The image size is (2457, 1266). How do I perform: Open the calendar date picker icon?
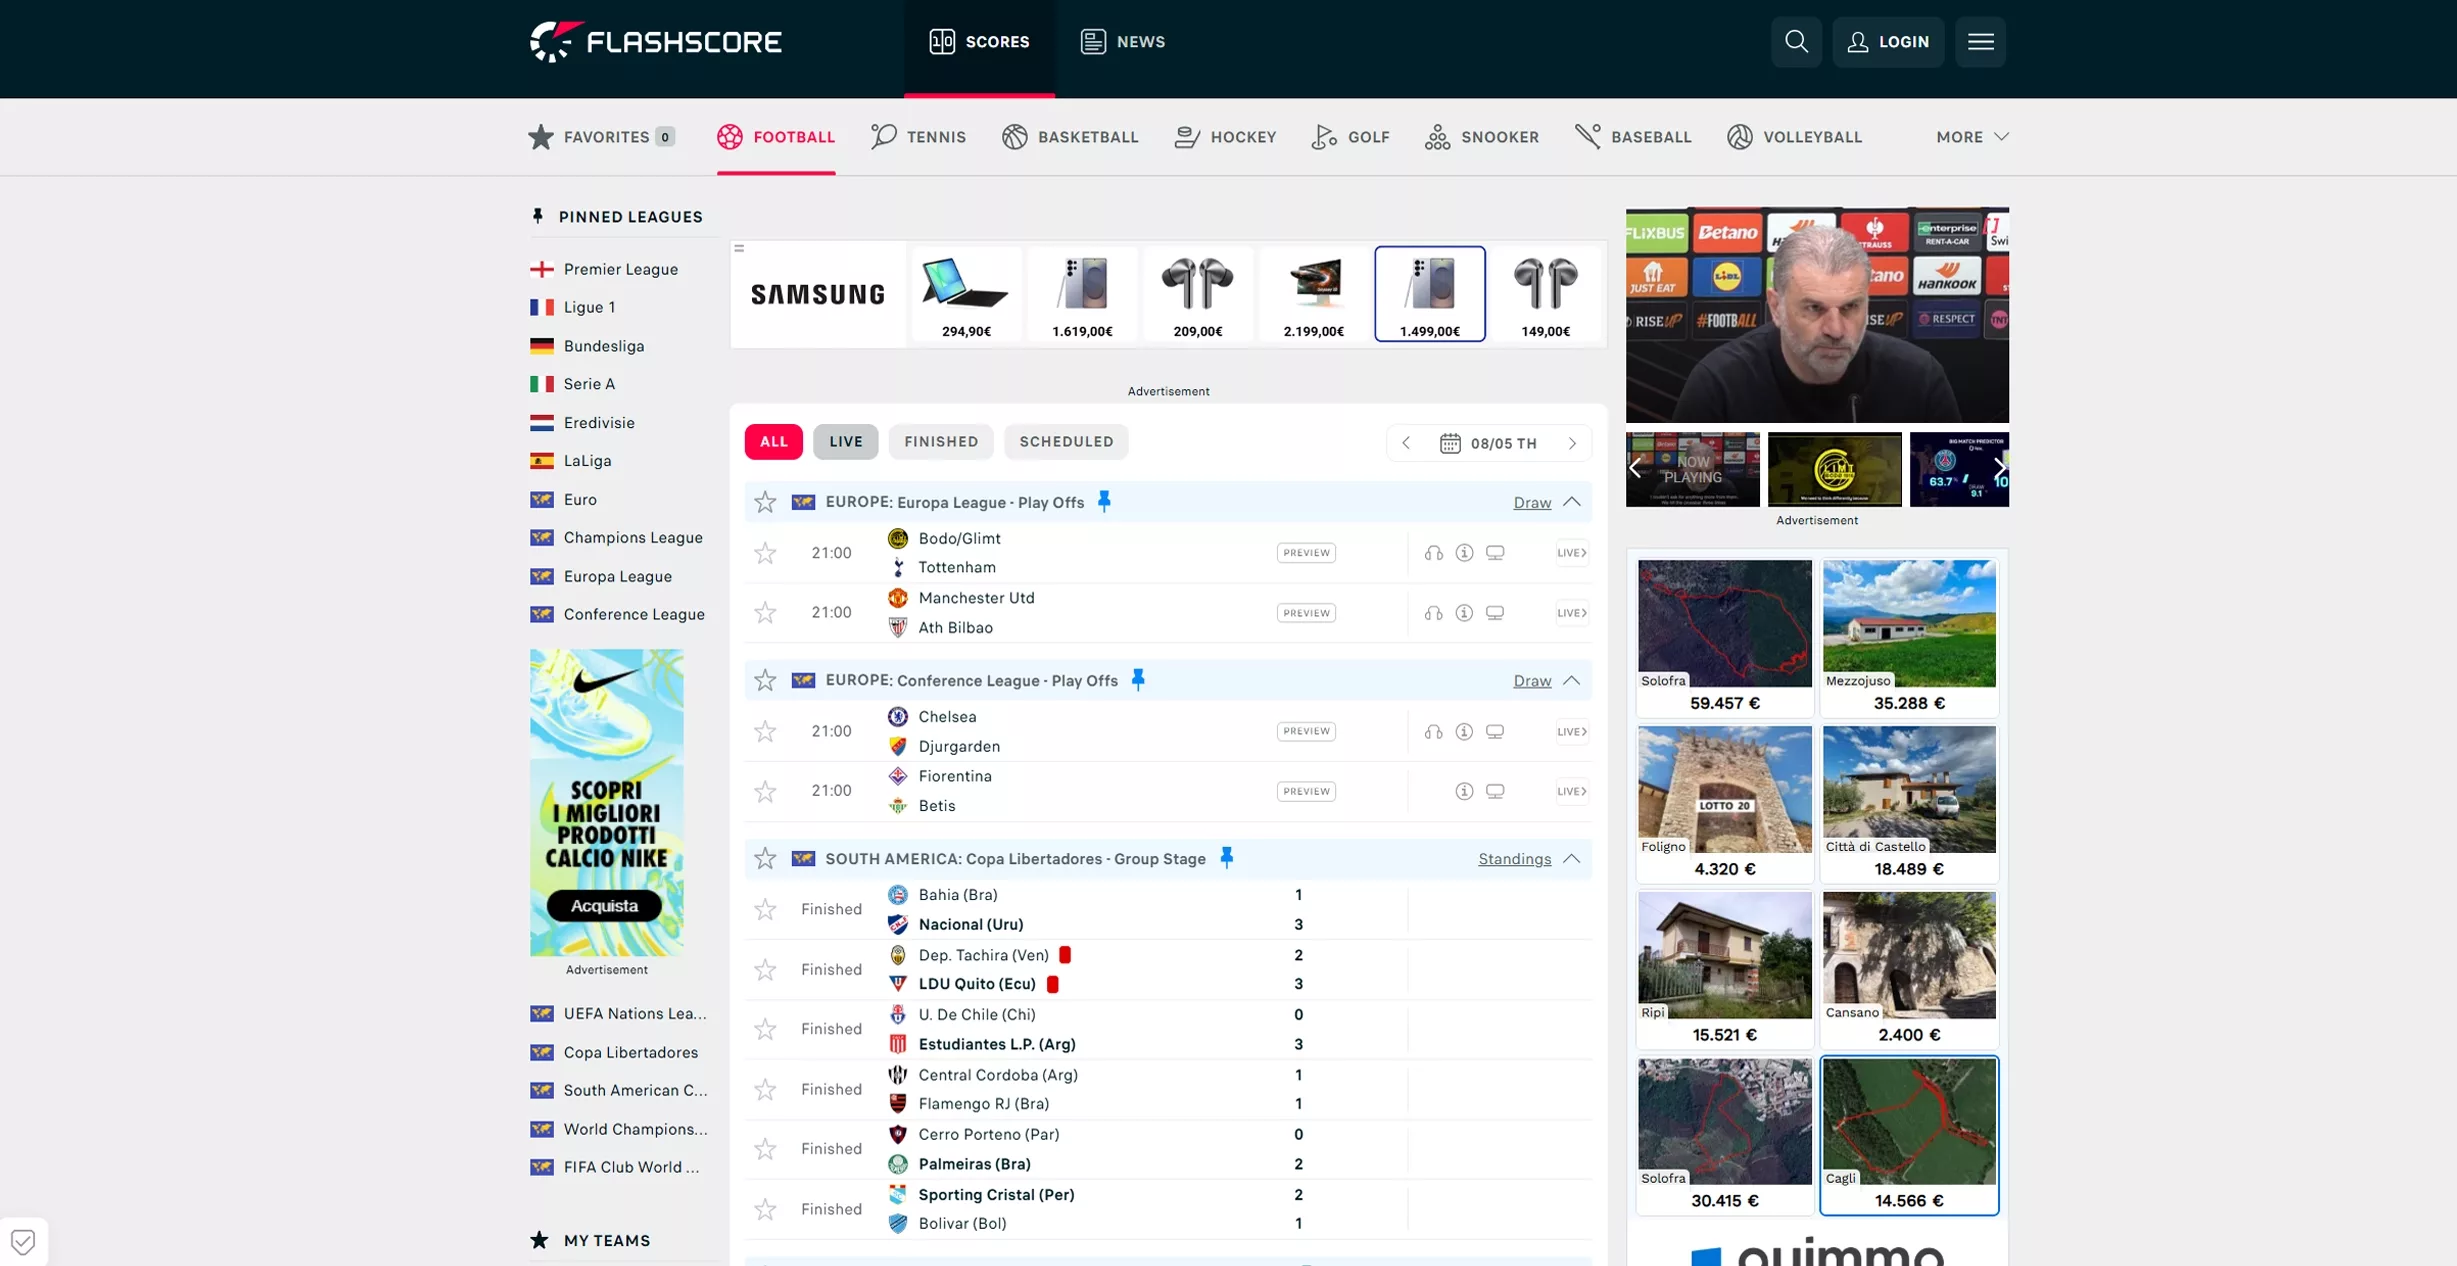pos(1450,443)
